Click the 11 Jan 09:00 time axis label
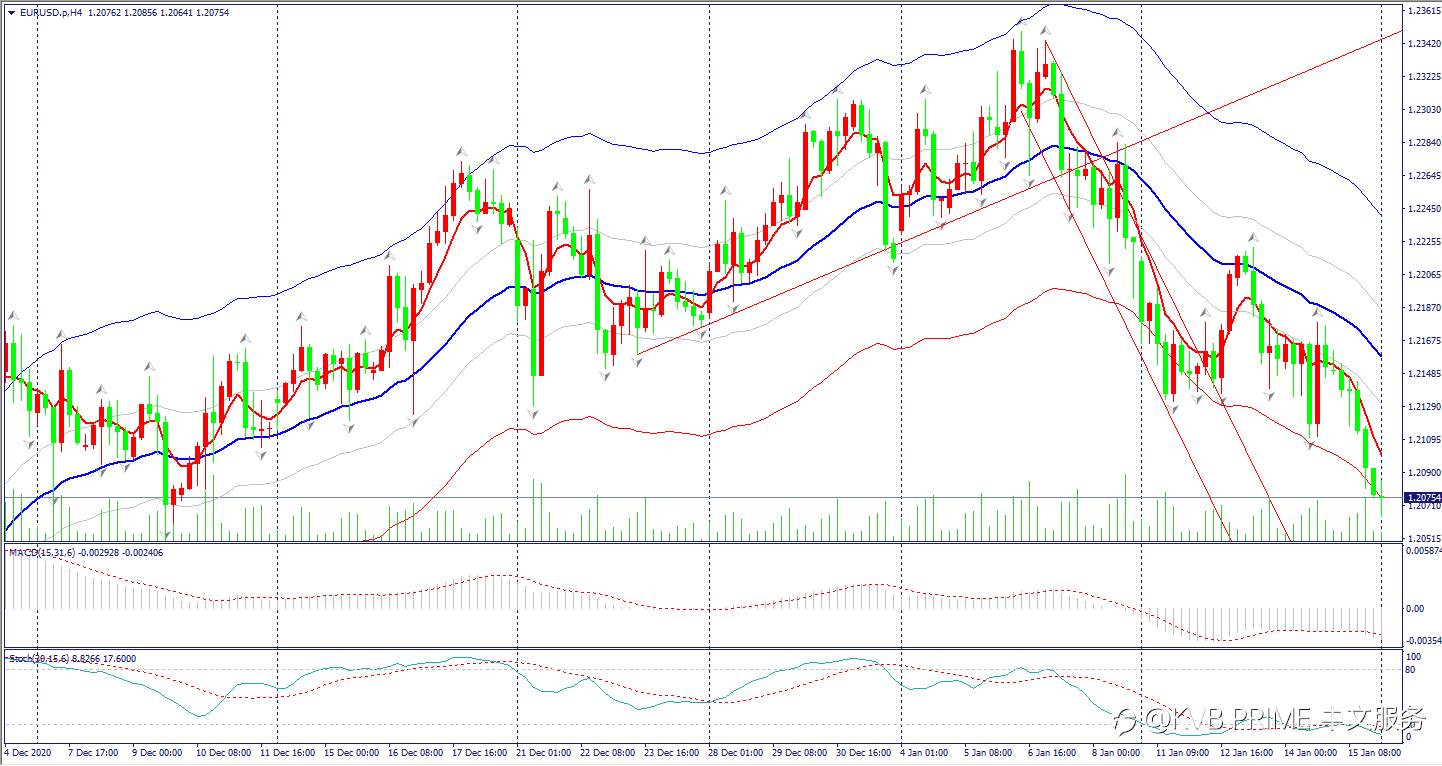This screenshot has width=1442, height=766. [1182, 753]
